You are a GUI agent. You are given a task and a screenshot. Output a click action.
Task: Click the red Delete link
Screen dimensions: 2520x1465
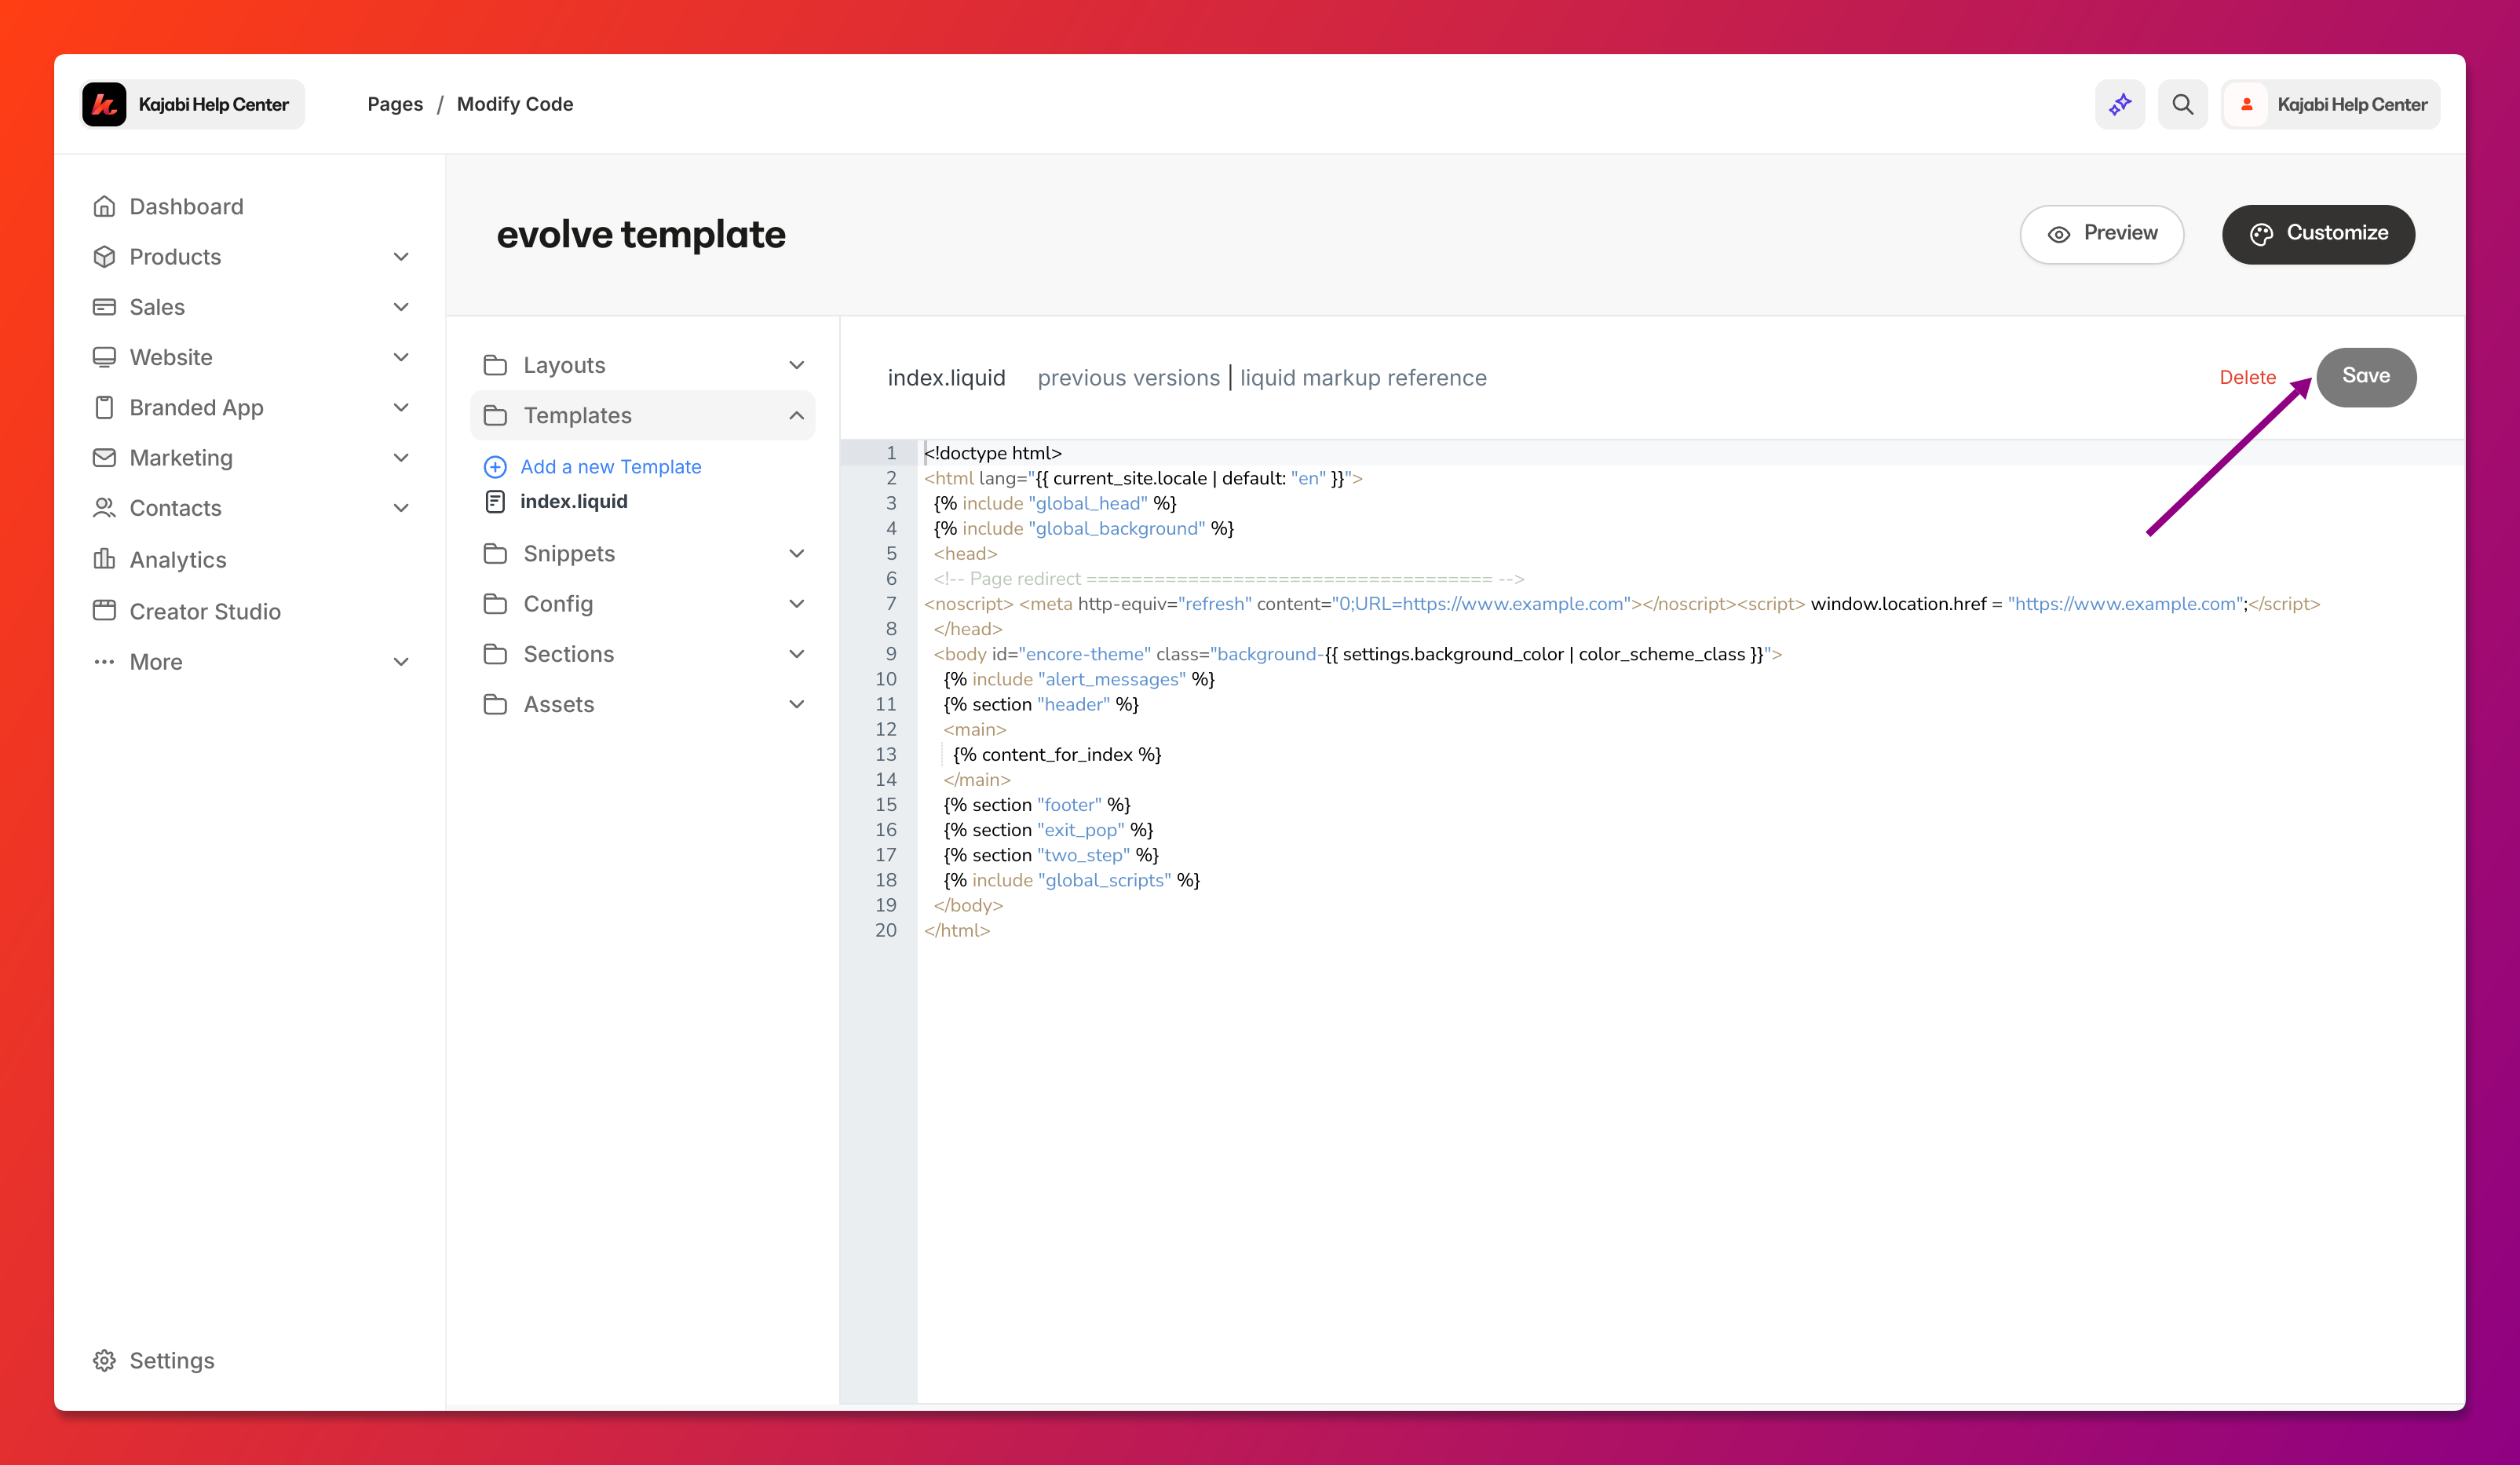(2248, 377)
